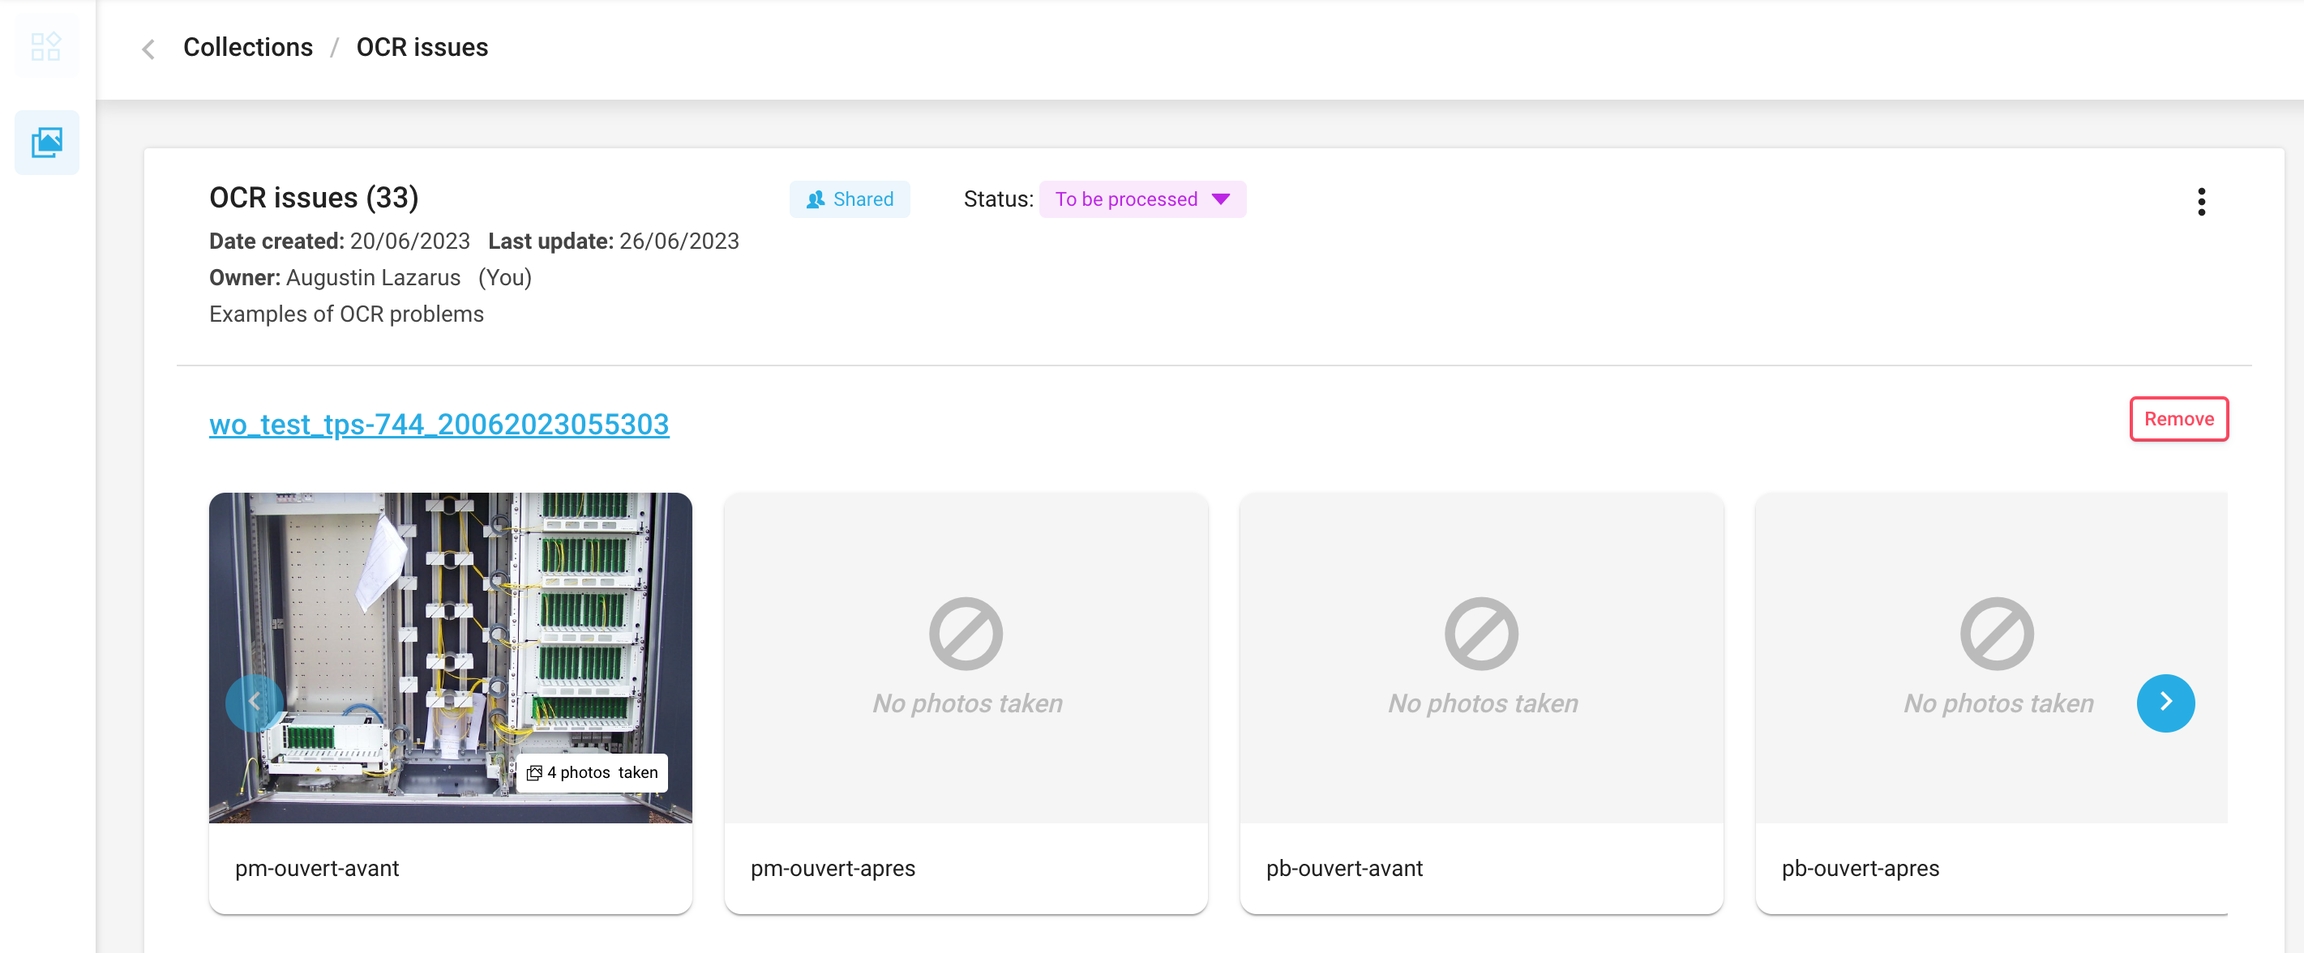Click the OCR issues breadcrumb
This screenshot has width=2304, height=953.
(x=422, y=47)
